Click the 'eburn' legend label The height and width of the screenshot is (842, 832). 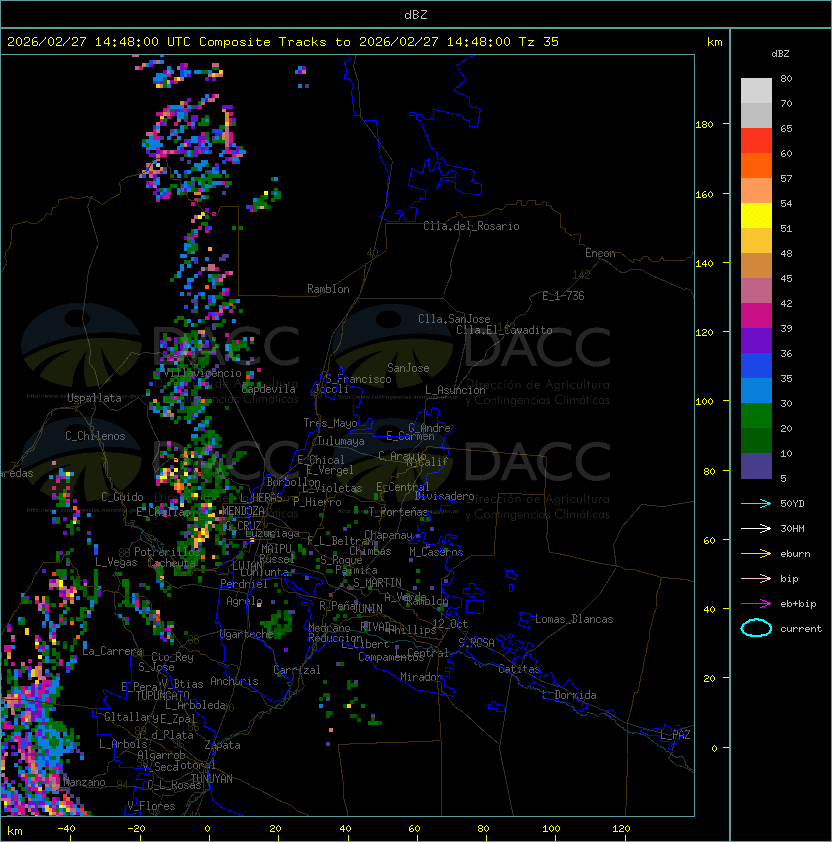point(795,554)
